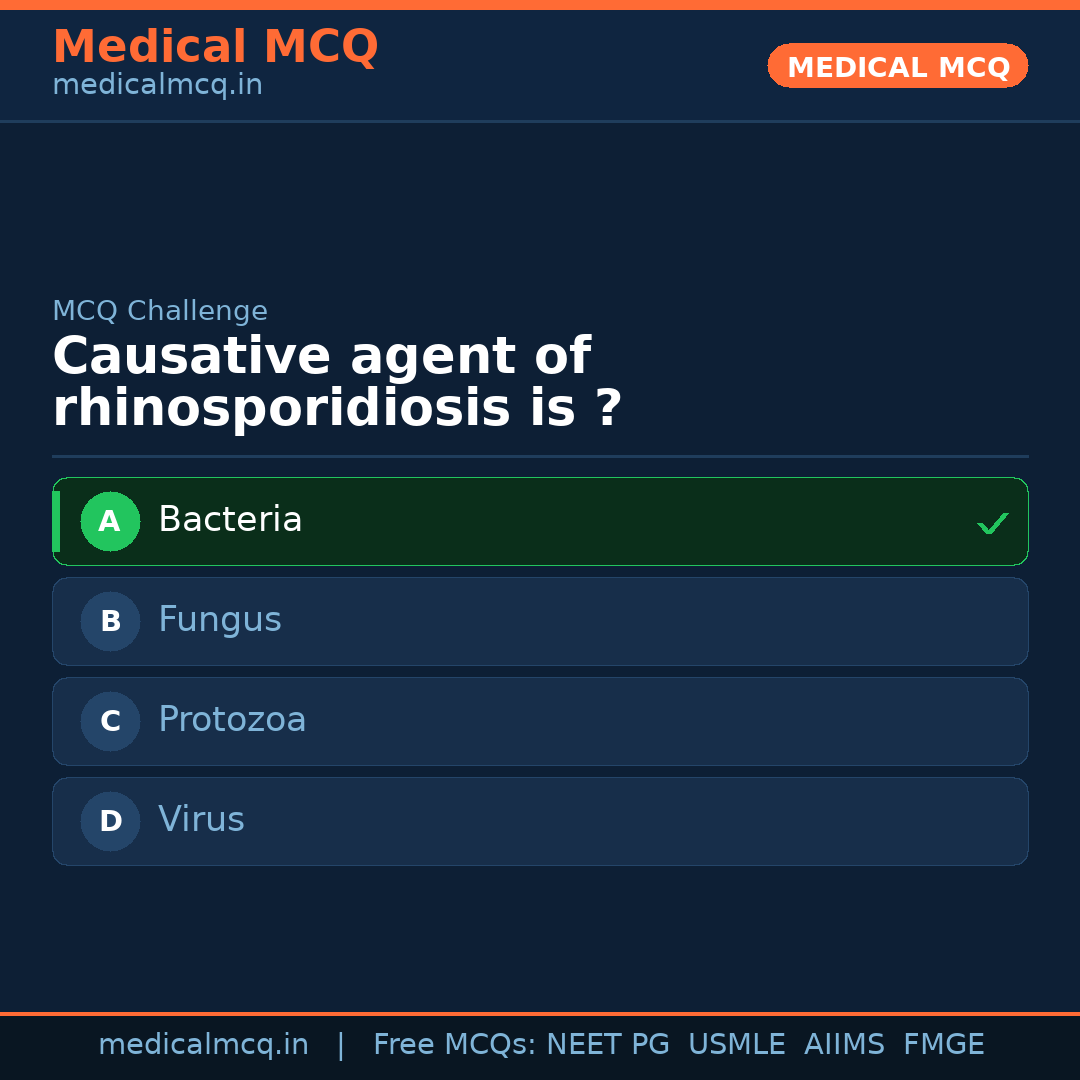Screen dimensions: 1080x1080
Task: Select the Bacteria answer option
Action: coord(540,521)
